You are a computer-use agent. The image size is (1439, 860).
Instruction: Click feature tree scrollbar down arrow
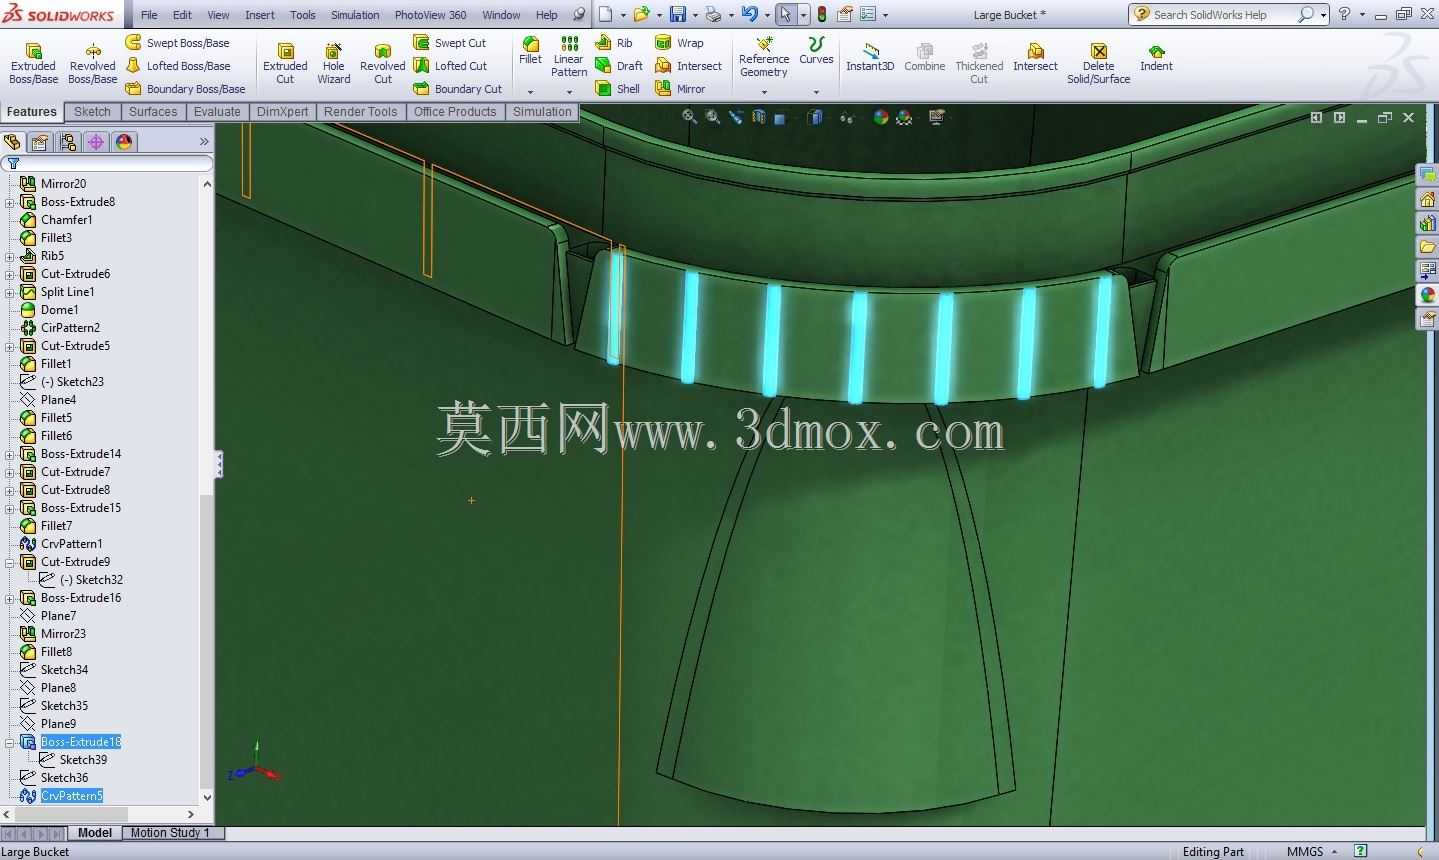[x=207, y=797]
